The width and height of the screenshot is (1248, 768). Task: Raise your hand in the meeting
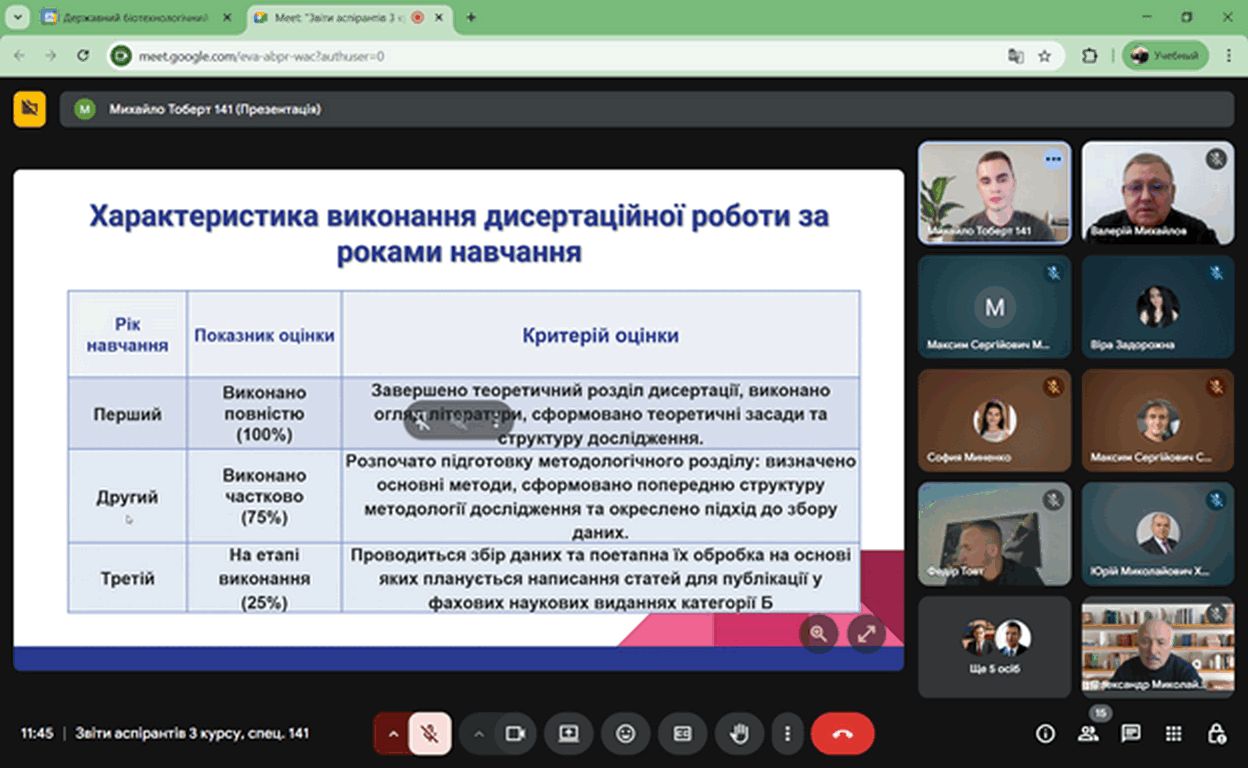click(739, 734)
